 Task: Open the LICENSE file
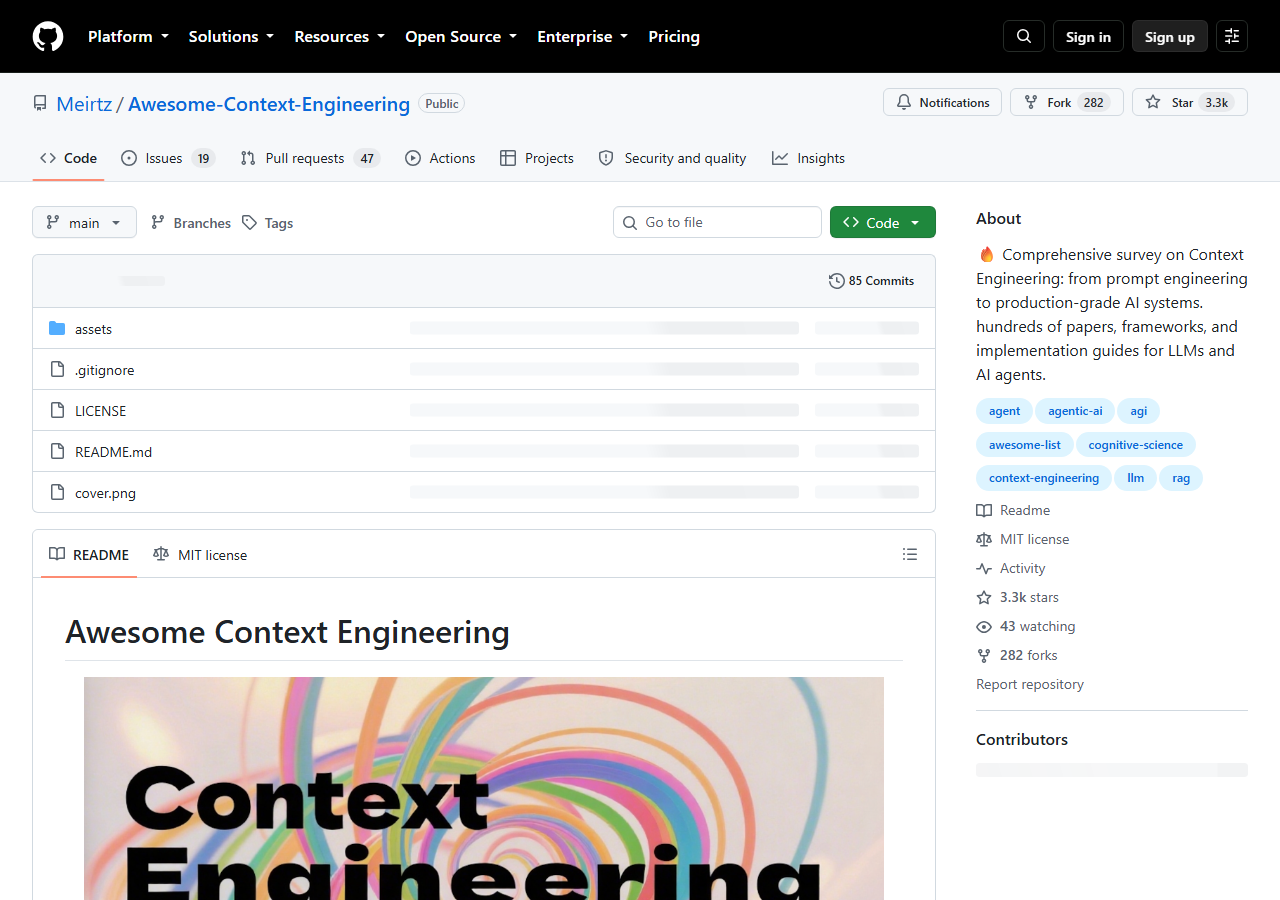(100, 411)
